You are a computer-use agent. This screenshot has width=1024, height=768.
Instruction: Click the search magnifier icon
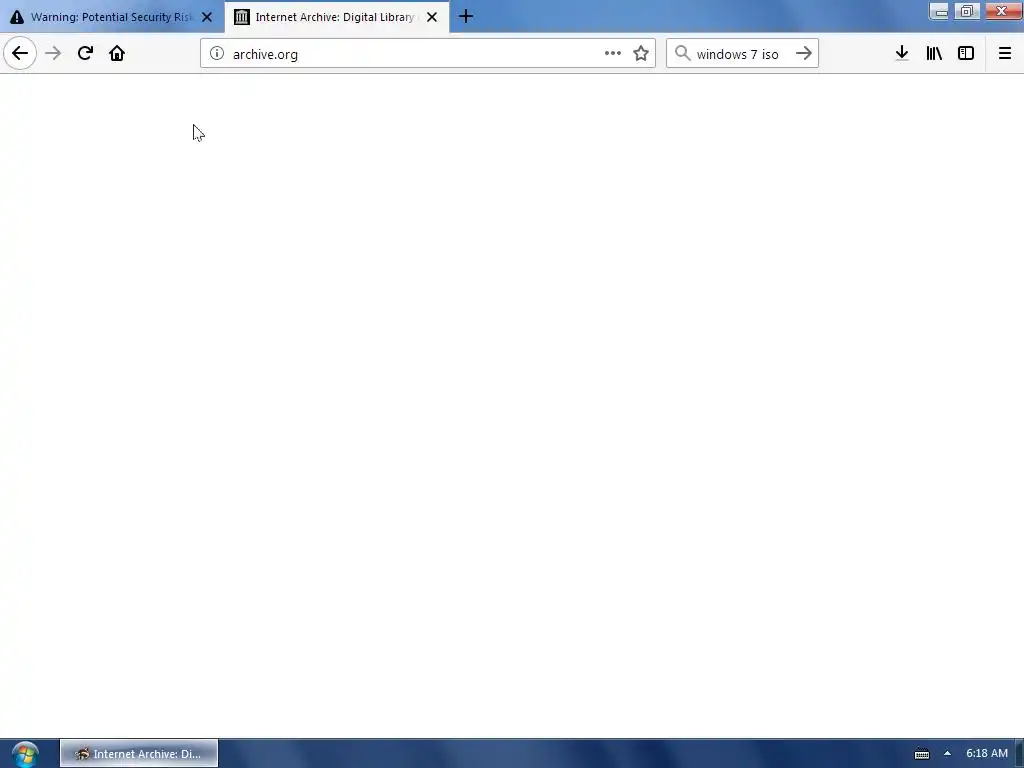click(682, 54)
